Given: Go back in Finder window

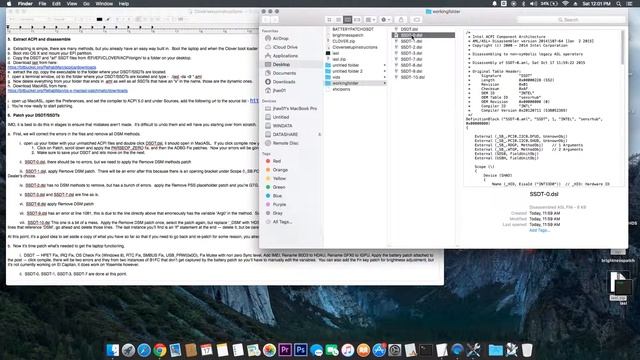Looking at the screenshot, I should click(x=266, y=20).
